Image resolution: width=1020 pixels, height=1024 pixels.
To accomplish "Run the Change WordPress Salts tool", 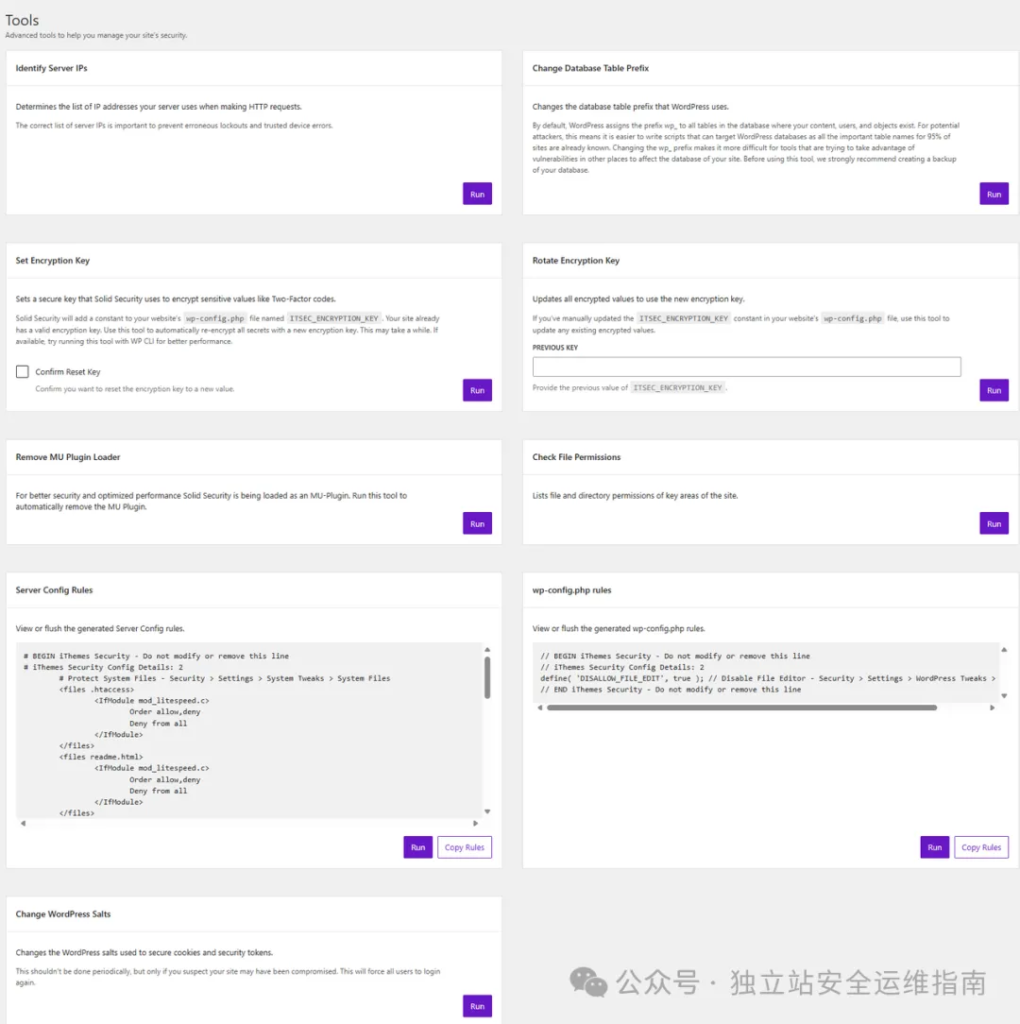I will tap(477, 1006).
